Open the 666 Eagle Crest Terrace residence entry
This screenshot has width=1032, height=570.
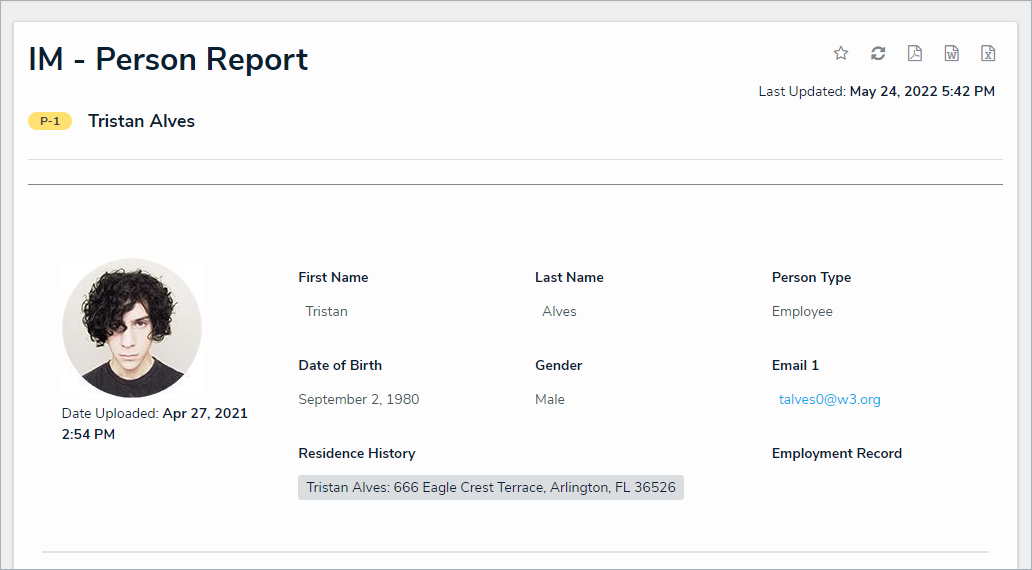coord(490,488)
